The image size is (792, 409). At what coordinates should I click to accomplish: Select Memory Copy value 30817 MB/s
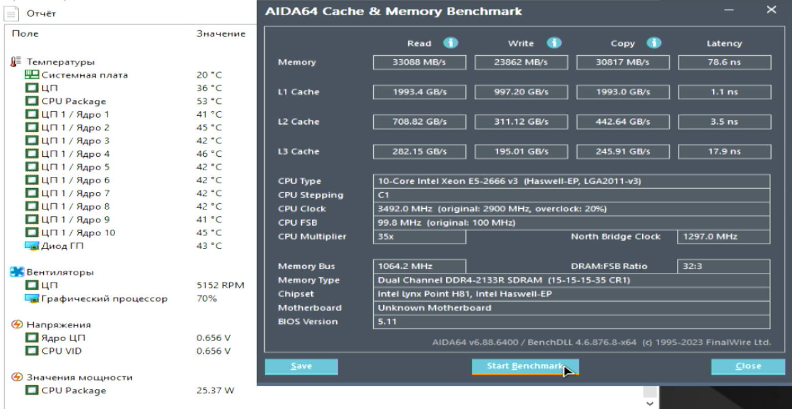(623, 62)
